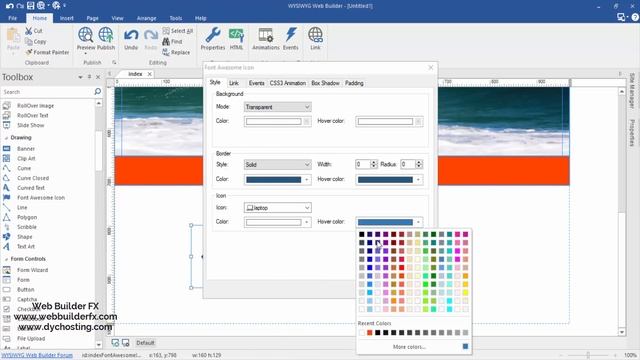Switch to the Insert ribbon tab
640x360 pixels.
coord(67,18)
